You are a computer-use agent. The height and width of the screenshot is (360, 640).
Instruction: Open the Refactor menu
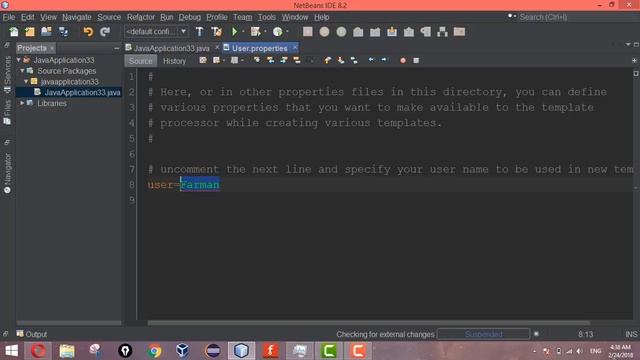click(x=141, y=17)
